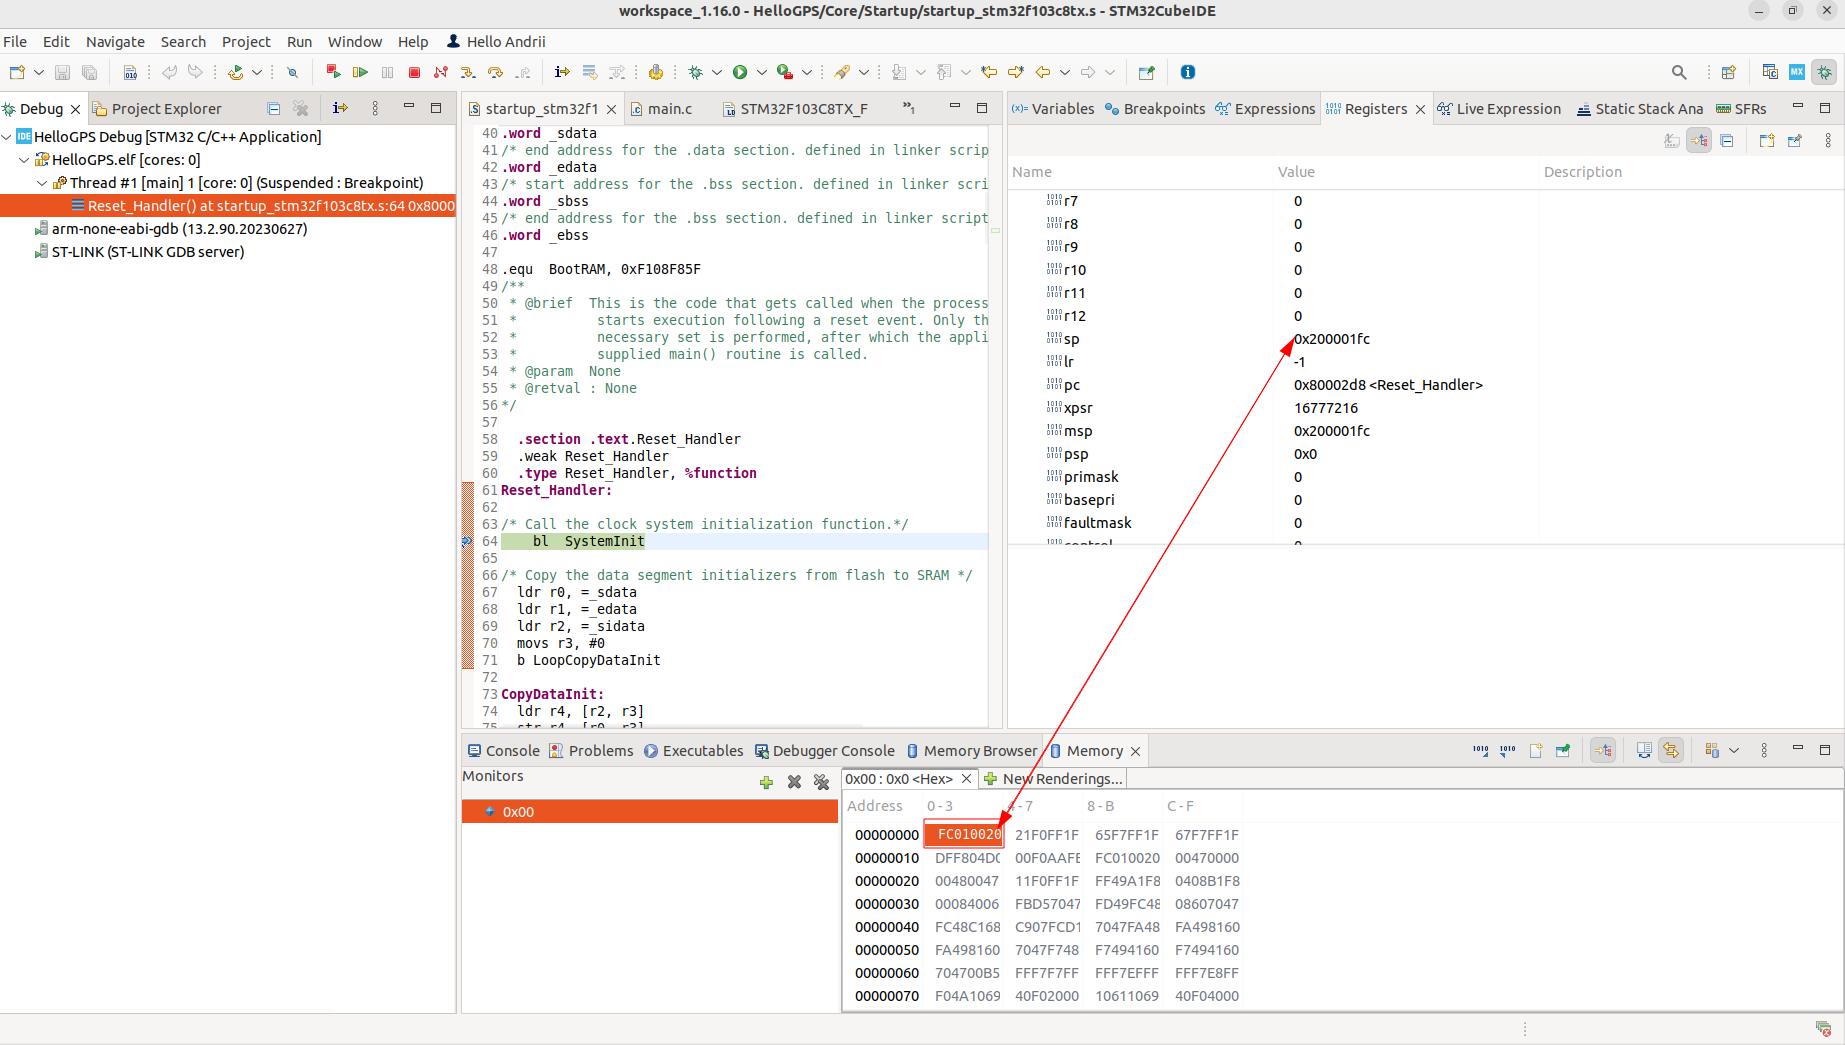The width and height of the screenshot is (1845, 1045).
Task: Open the Debug launch dropdown arrow
Action: pyautogui.click(x=717, y=72)
